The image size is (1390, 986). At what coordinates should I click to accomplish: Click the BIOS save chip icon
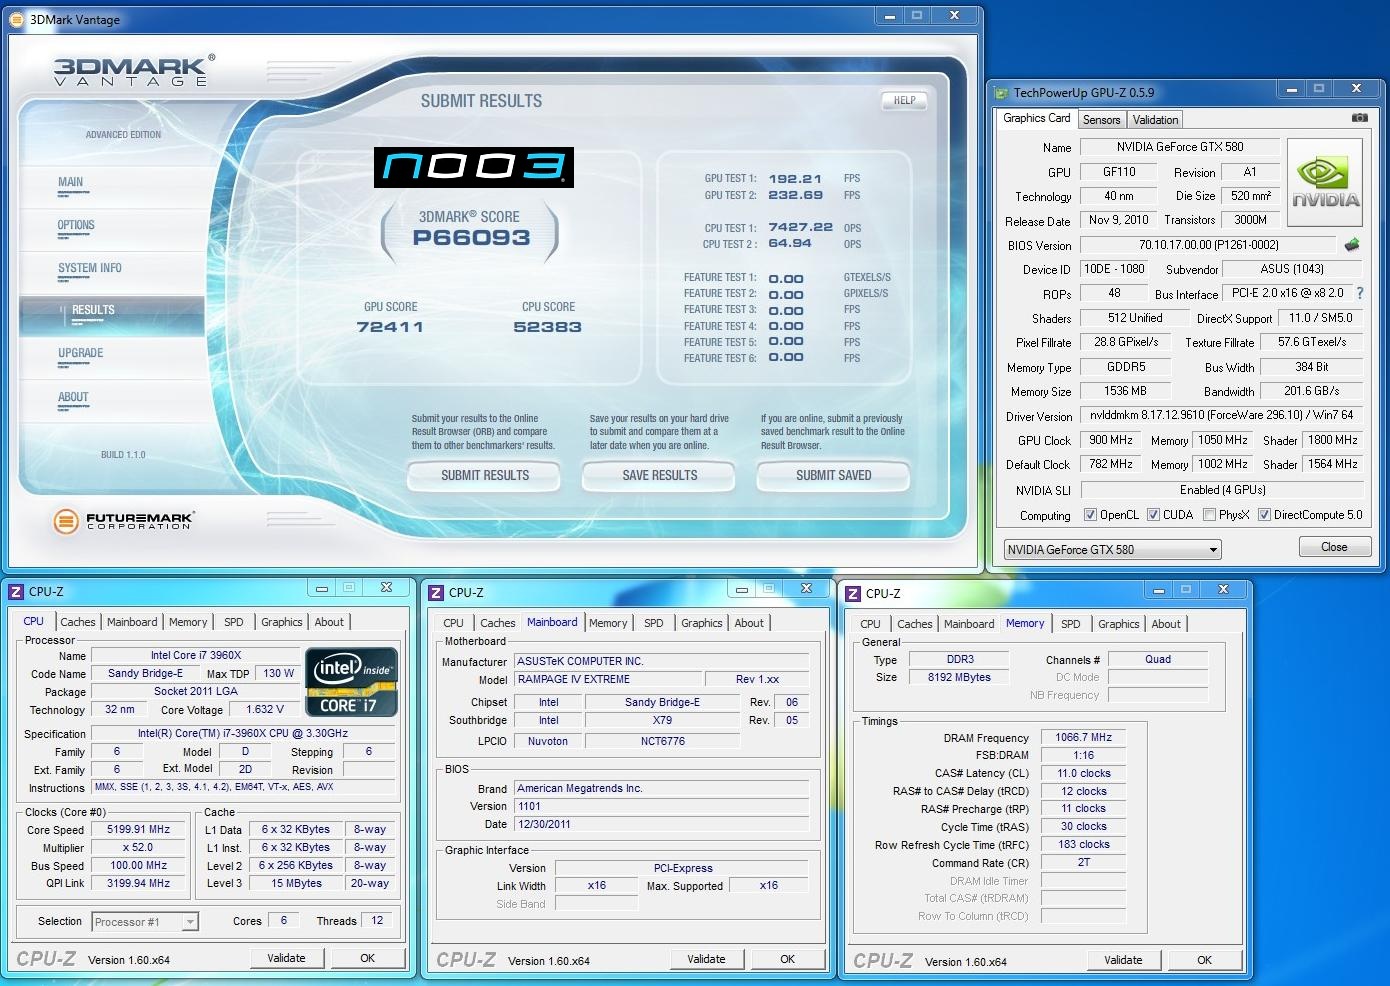tap(1351, 245)
